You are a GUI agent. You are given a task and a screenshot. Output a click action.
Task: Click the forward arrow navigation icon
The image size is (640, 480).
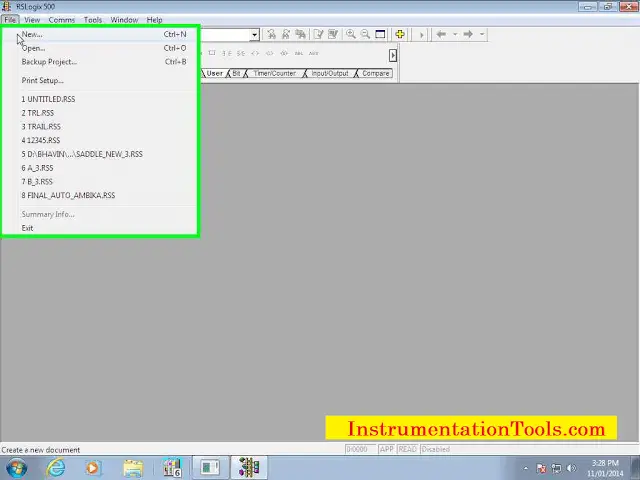click(x=468, y=34)
